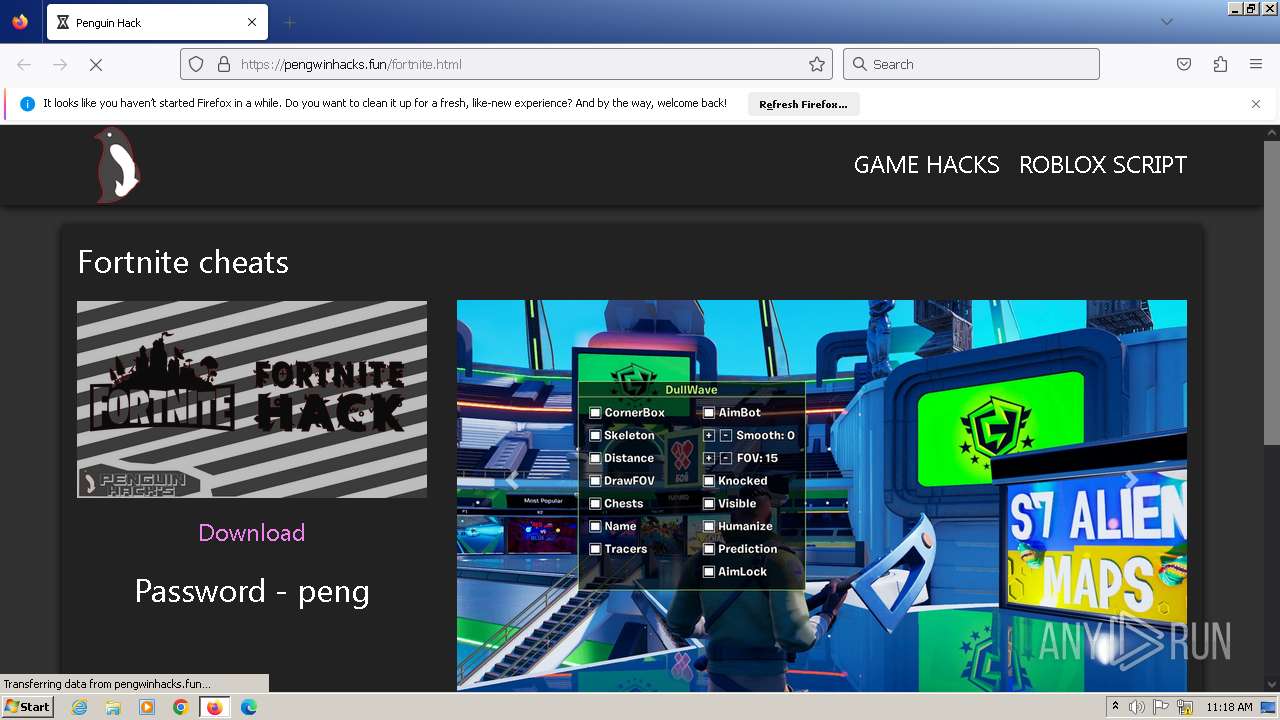Open the ROBLOX SCRIPT menu link
1280x720 pixels.
[1103, 165]
